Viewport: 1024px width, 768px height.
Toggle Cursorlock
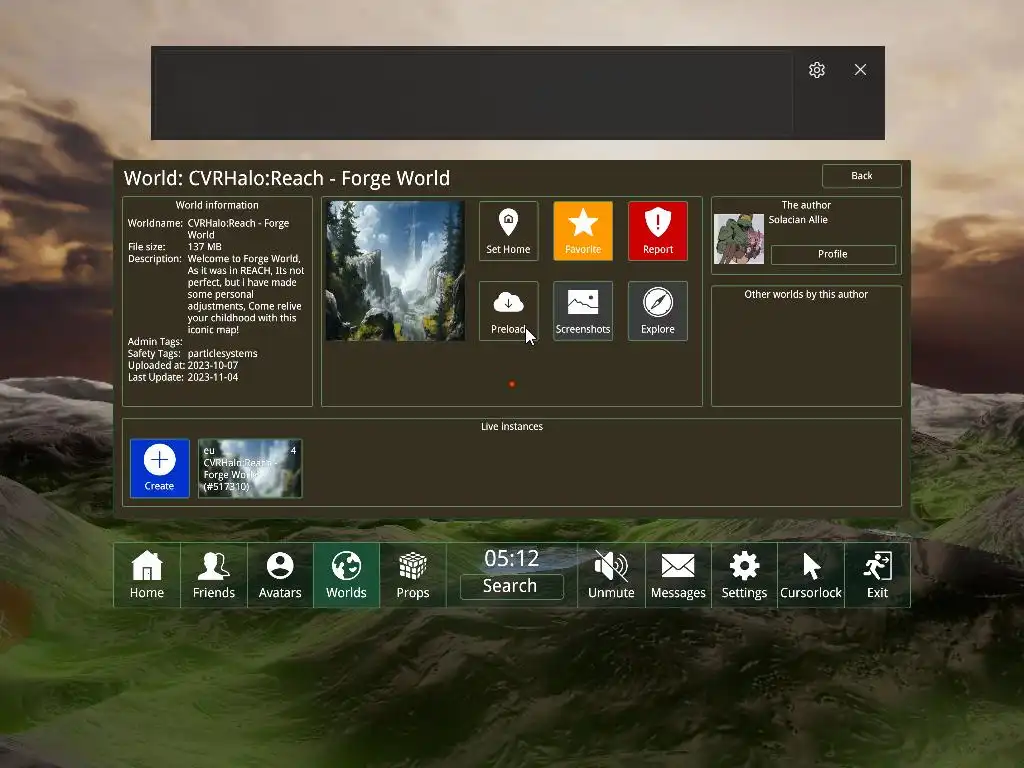811,575
